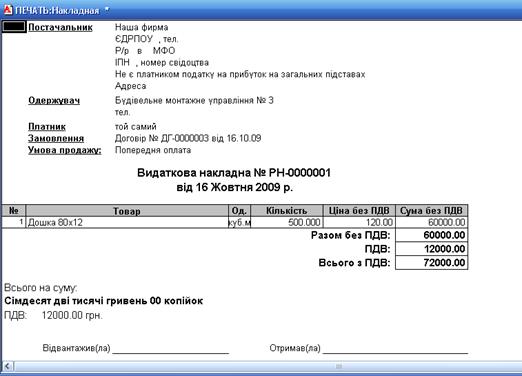Select the Дошка 80x12 item cell
The image size is (522, 376).
(x=127, y=222)
